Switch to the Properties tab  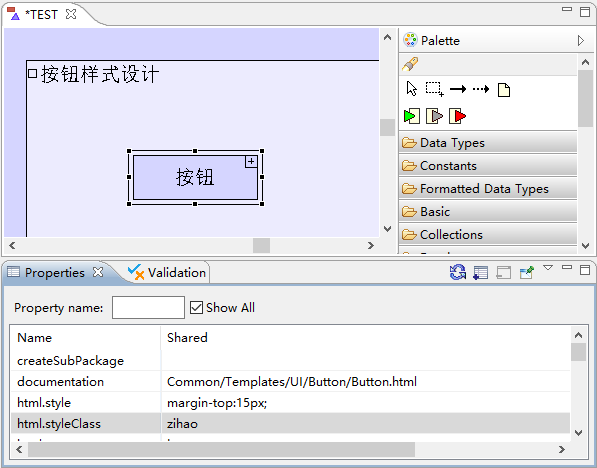point(55,273)
